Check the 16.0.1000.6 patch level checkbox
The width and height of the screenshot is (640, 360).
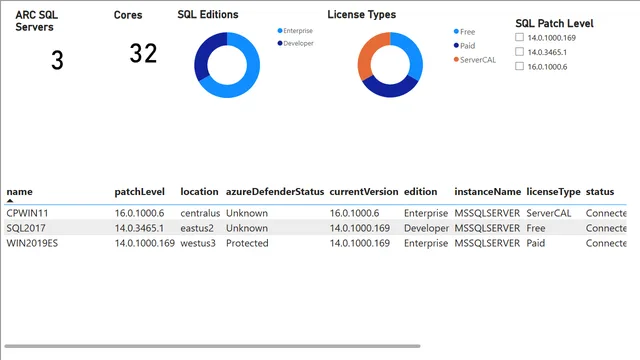point(519,66)
